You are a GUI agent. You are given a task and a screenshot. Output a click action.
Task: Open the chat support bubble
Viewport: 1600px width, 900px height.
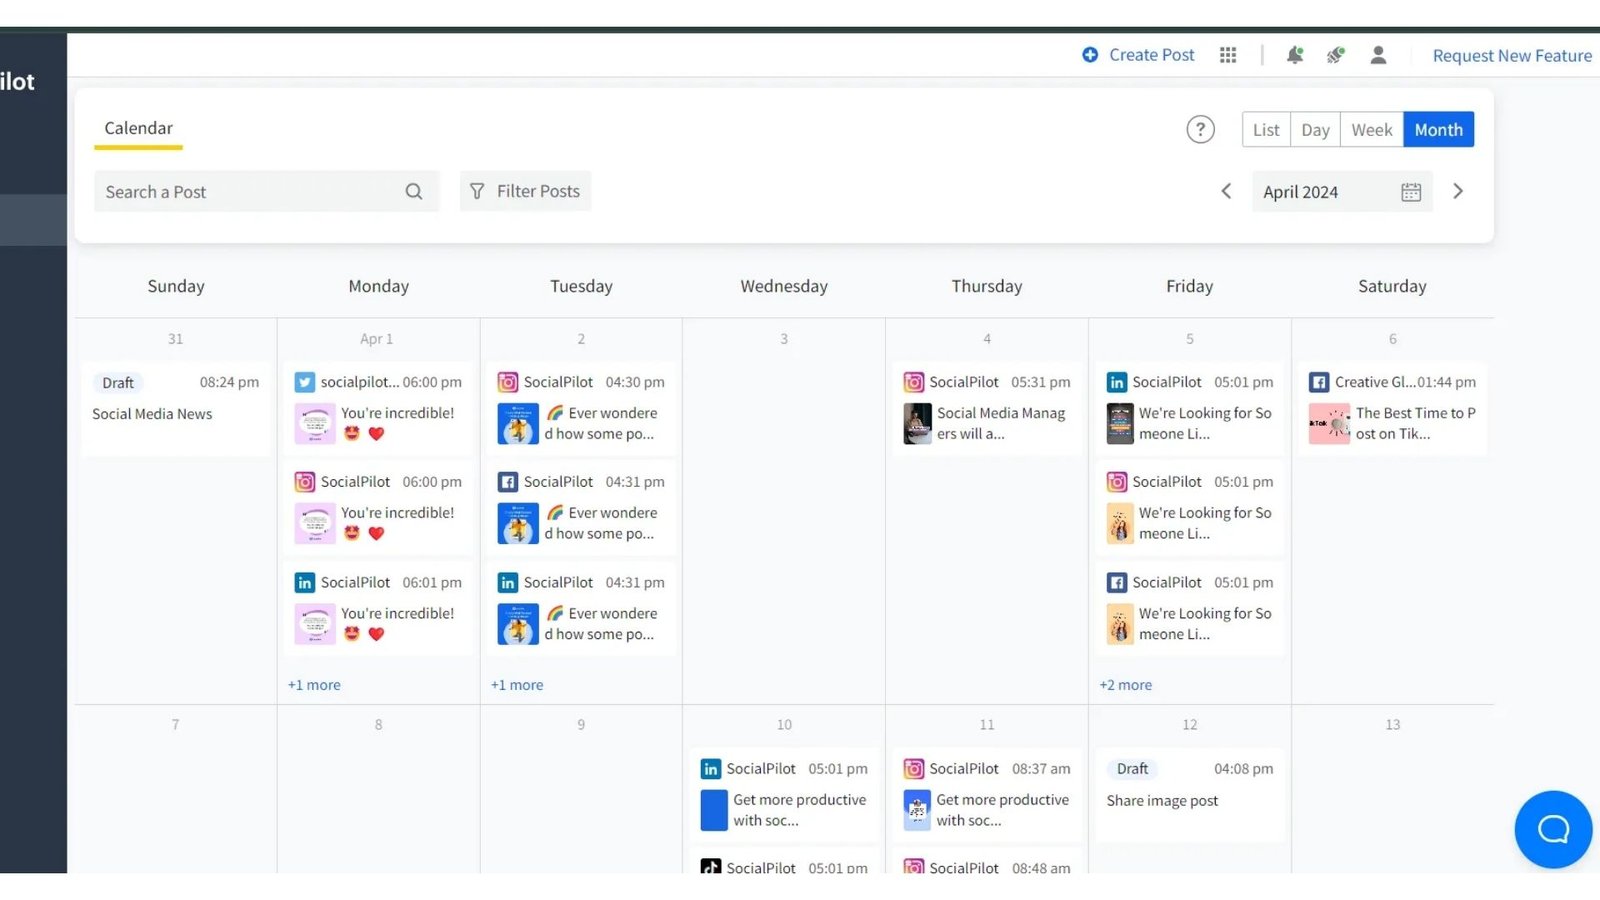tap(1553, 829)
